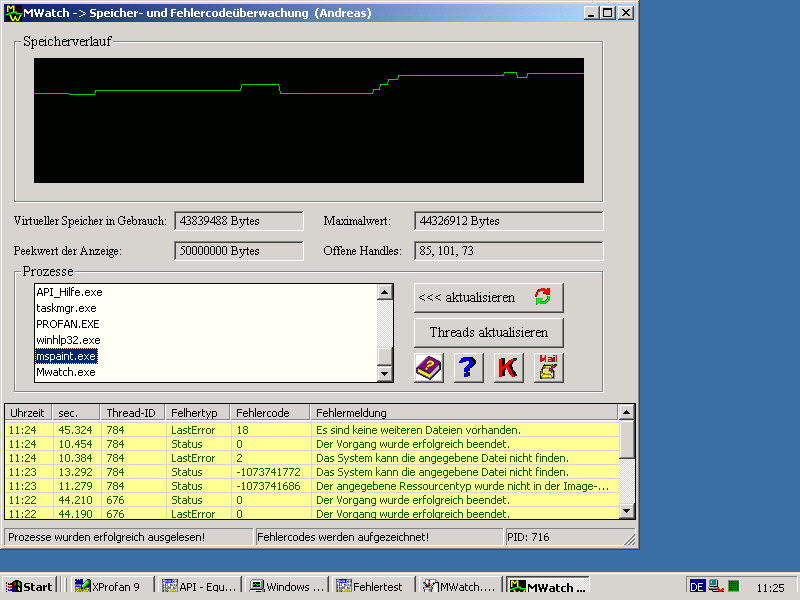Select row with error code 18

(x=312, y=430)
